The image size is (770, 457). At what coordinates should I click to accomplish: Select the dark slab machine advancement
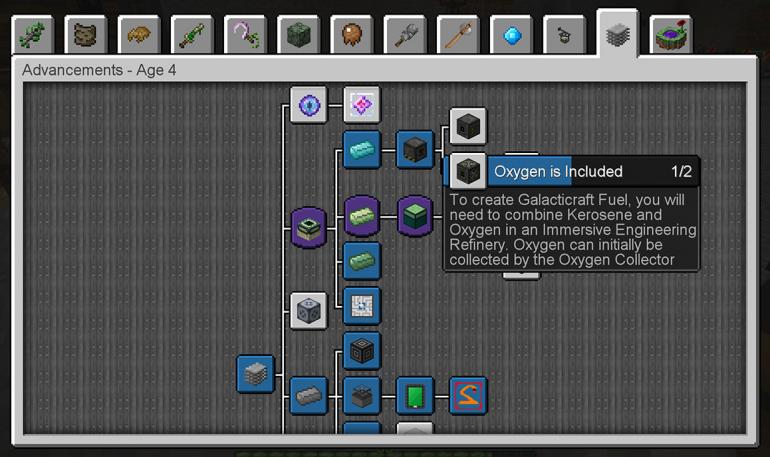pos(362,396)
